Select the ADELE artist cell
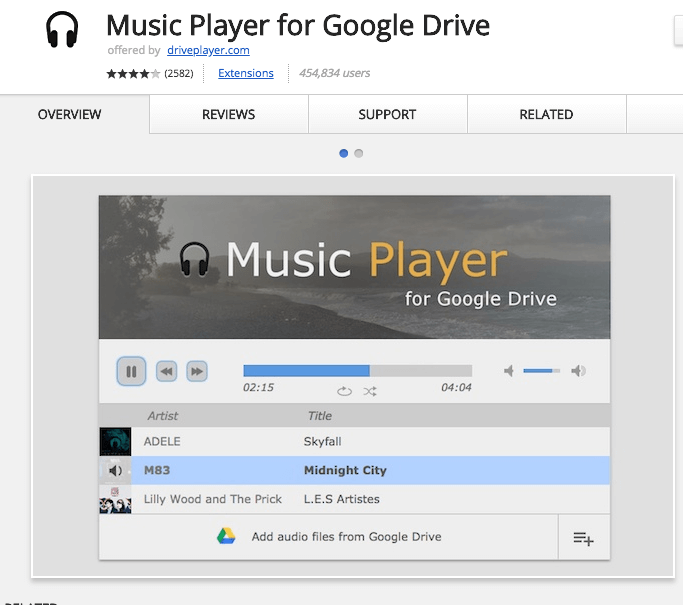 (162, 441)
